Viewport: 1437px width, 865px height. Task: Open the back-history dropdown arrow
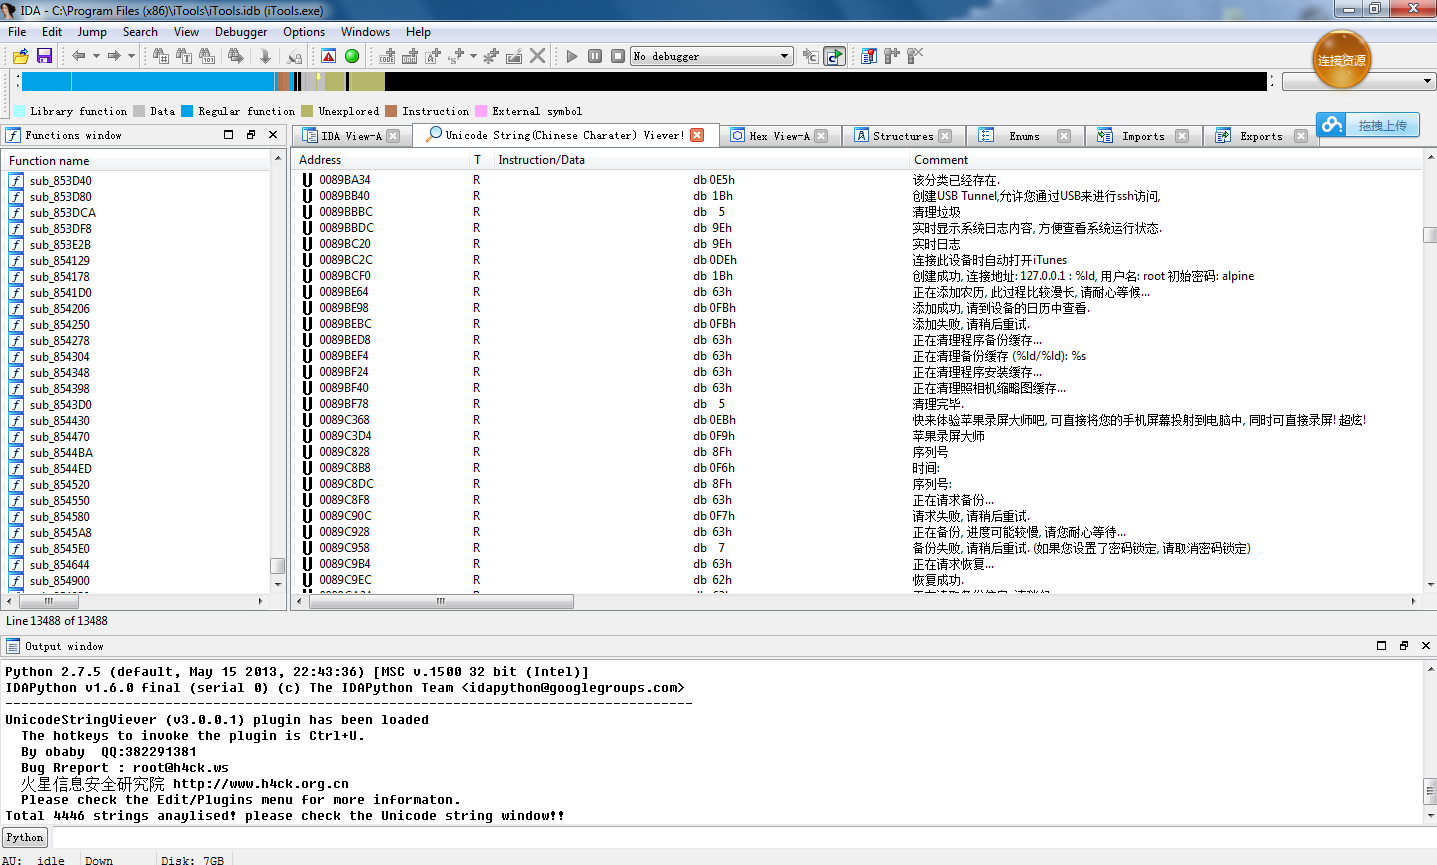pos(96,56)
